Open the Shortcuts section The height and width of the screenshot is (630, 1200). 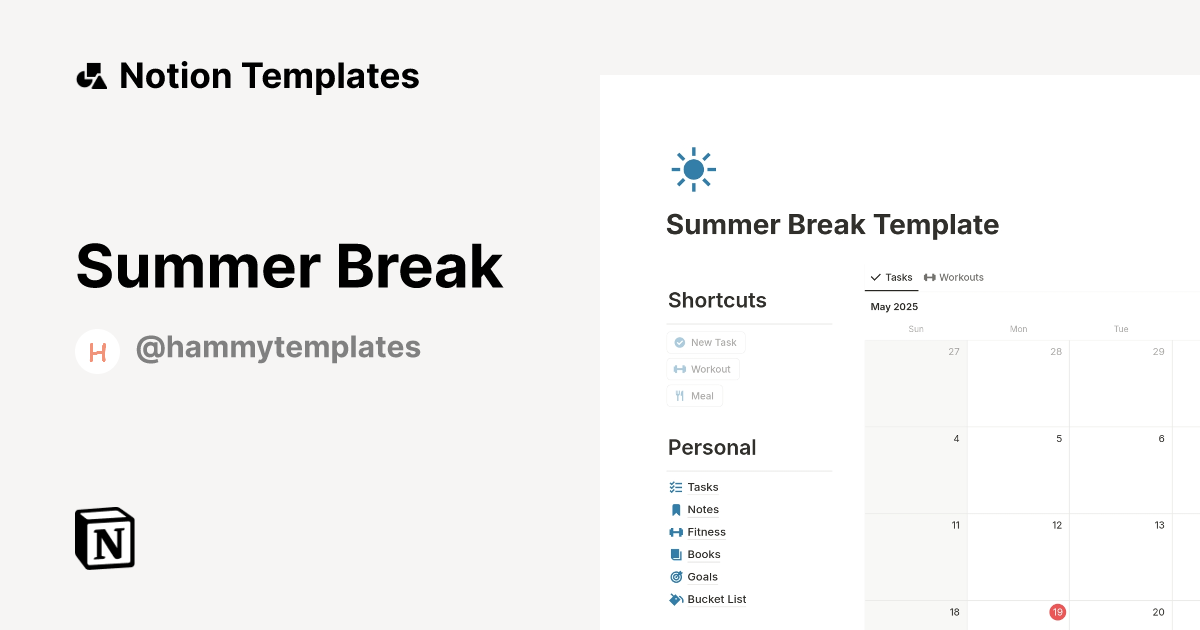coord(717,300)
